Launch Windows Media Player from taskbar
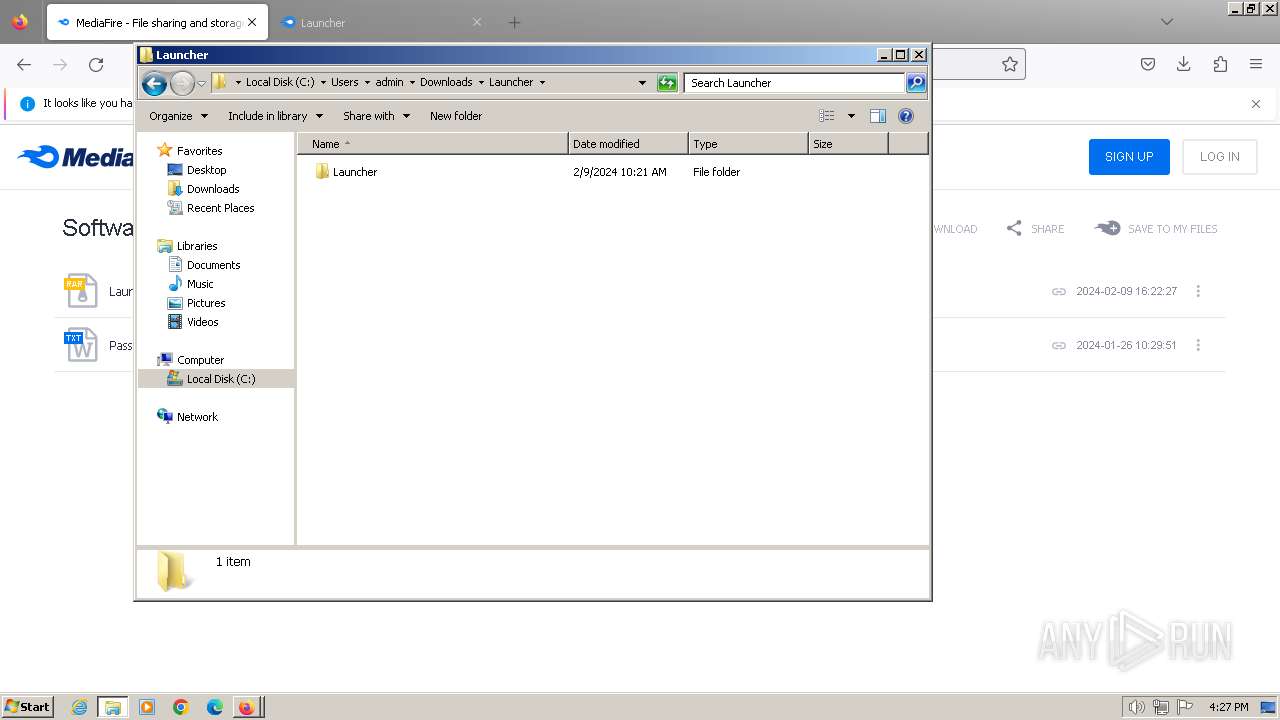Screen dimensions: 1280x720 click(147, 707)
